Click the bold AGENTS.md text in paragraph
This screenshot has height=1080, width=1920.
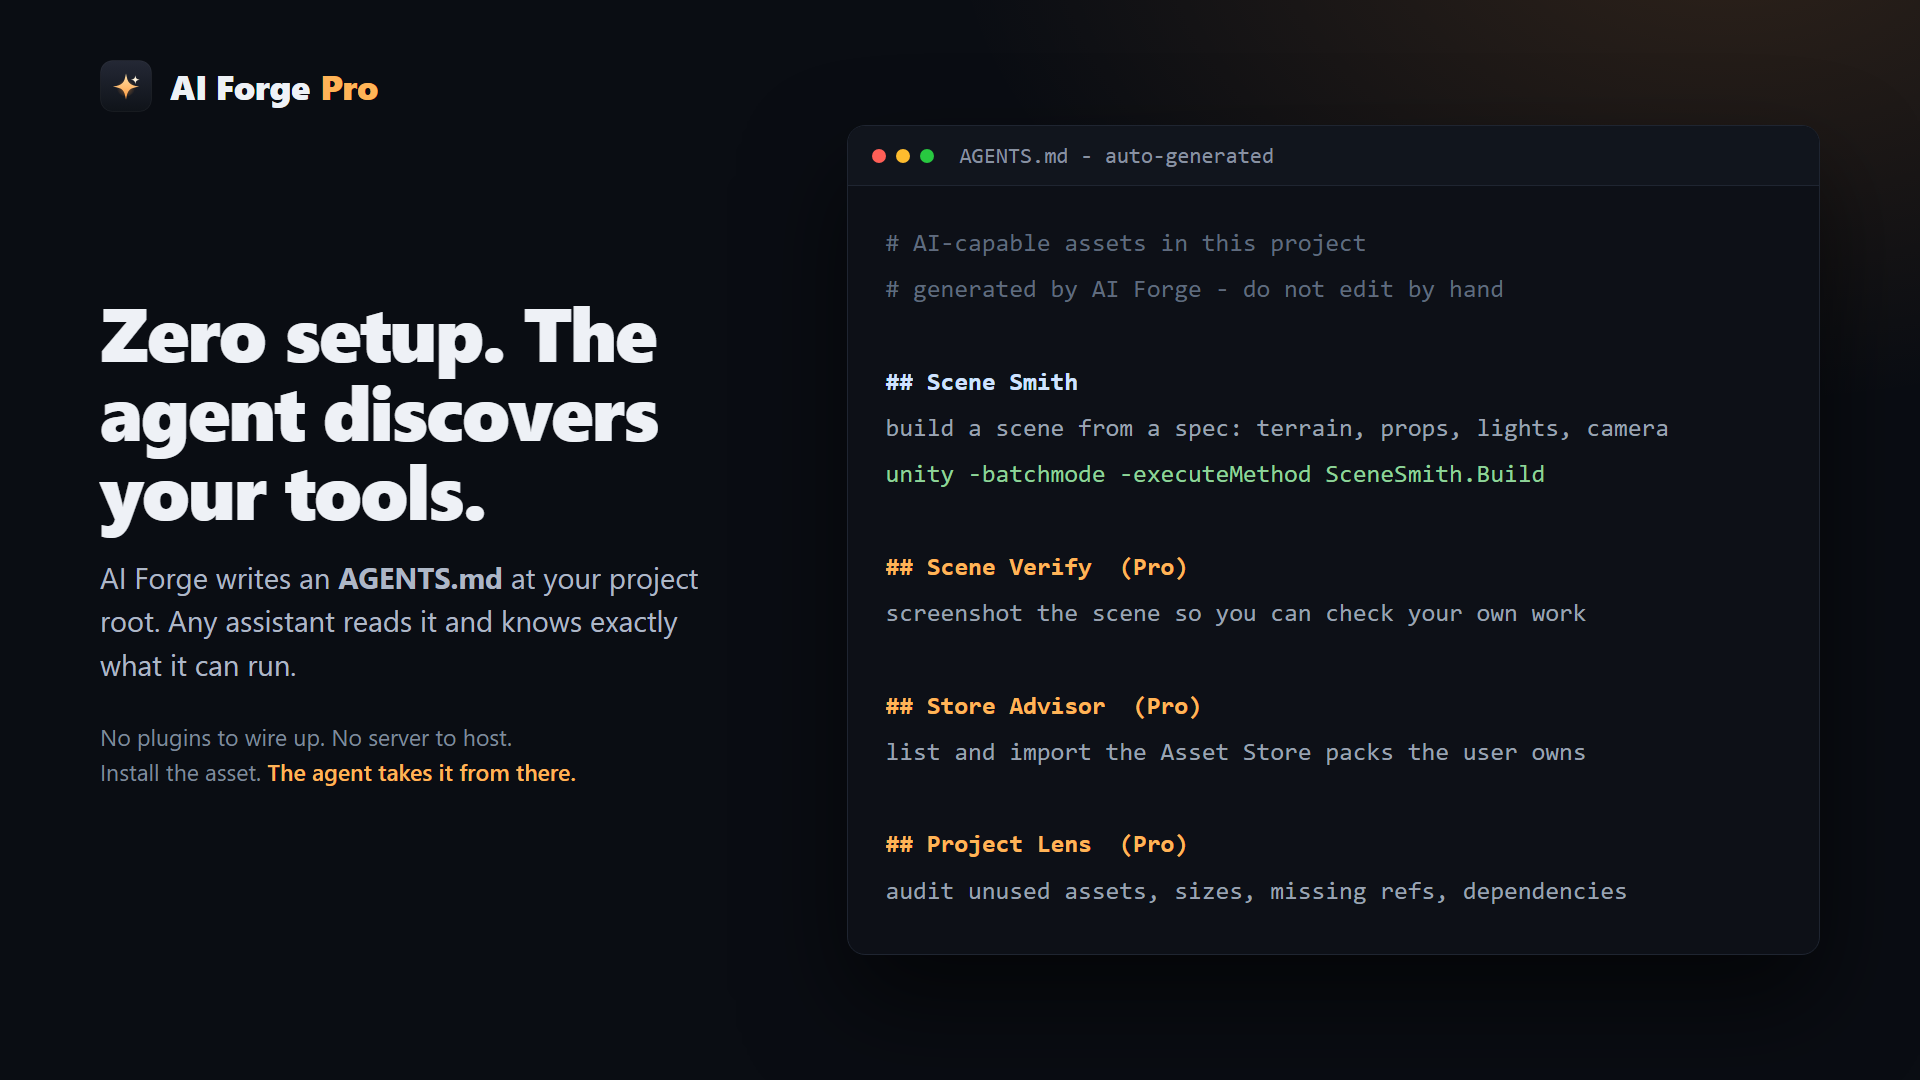click(x=420, y=579)
